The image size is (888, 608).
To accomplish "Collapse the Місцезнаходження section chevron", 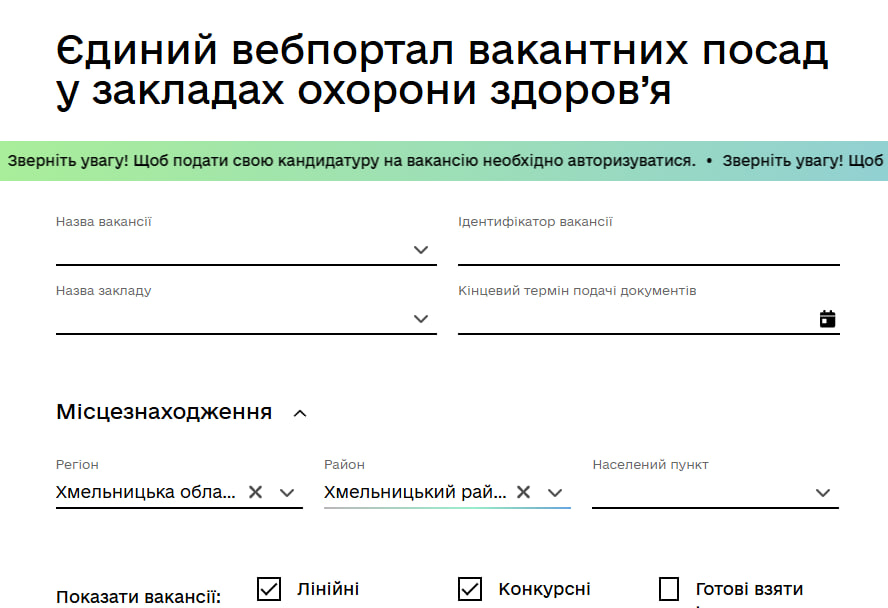I will 300,413.
